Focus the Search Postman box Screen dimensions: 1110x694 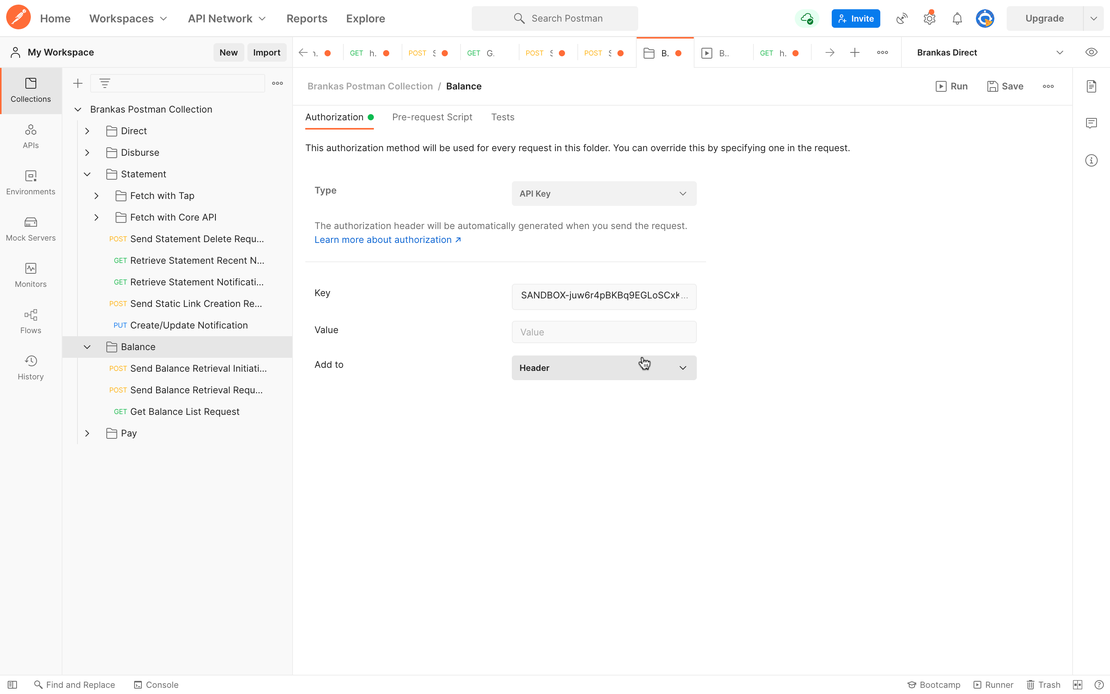(x=554, y=18)
